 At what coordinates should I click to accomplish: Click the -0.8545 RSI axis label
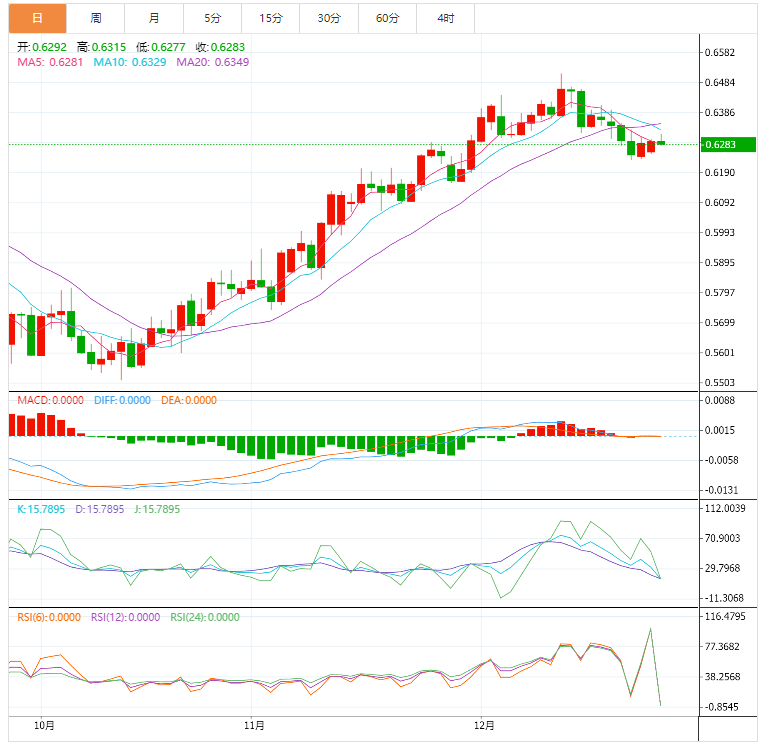click(x=721, y=707)
